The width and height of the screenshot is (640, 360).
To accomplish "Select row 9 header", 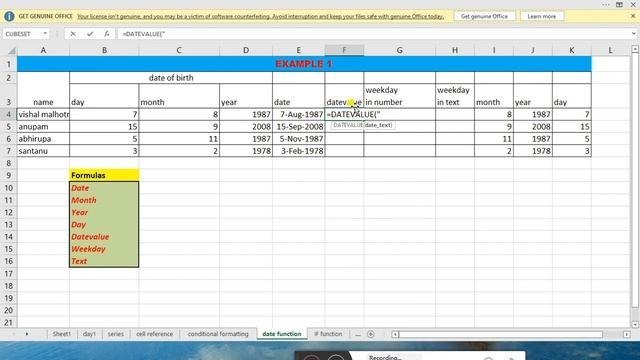I will pos(8,176).
